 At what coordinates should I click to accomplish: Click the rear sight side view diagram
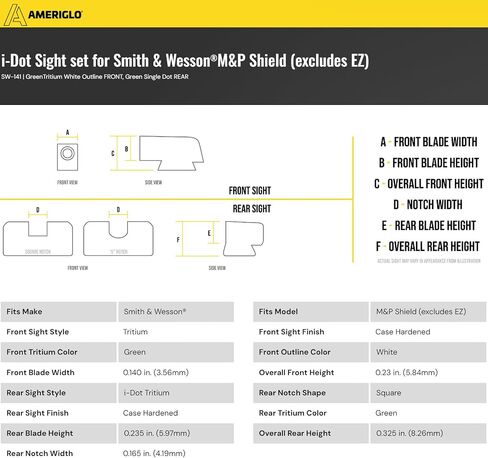(x=243, y=239)
